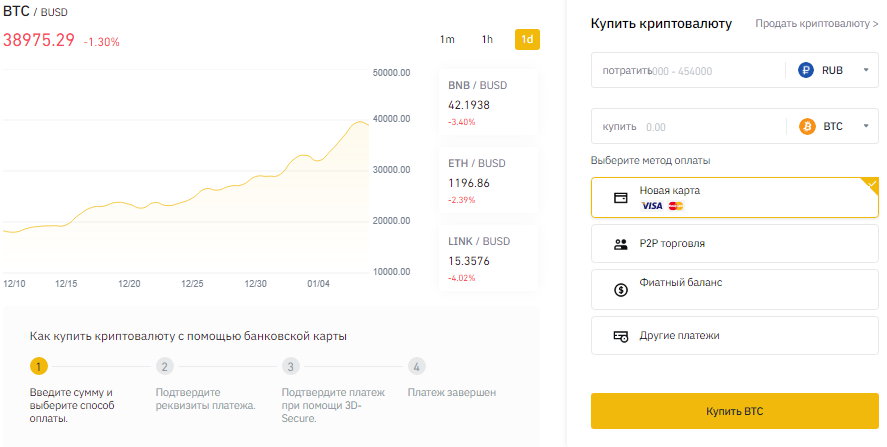Choose the P2P торговля payment option

pyautogui.click(x=734, y=243)
